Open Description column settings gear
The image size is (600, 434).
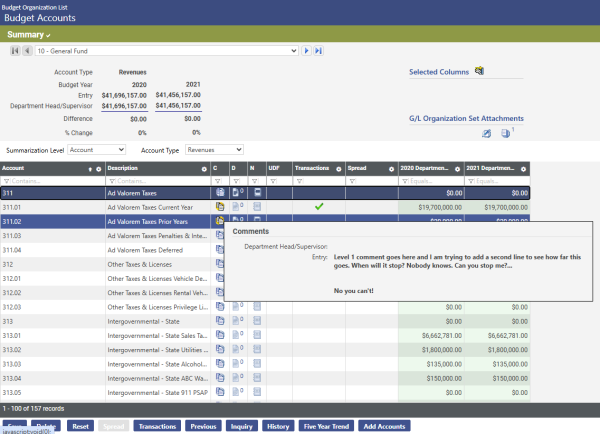point(204,168)
